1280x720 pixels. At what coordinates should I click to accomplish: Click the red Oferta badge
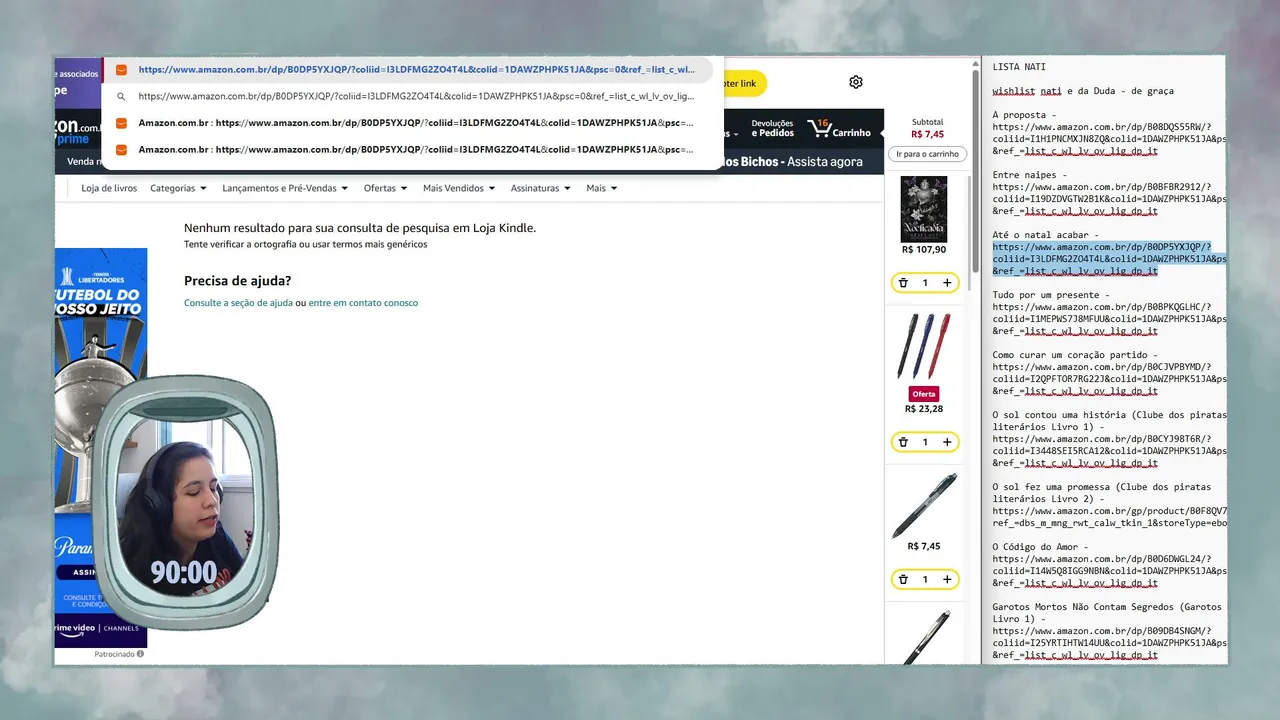click(924, 394)
